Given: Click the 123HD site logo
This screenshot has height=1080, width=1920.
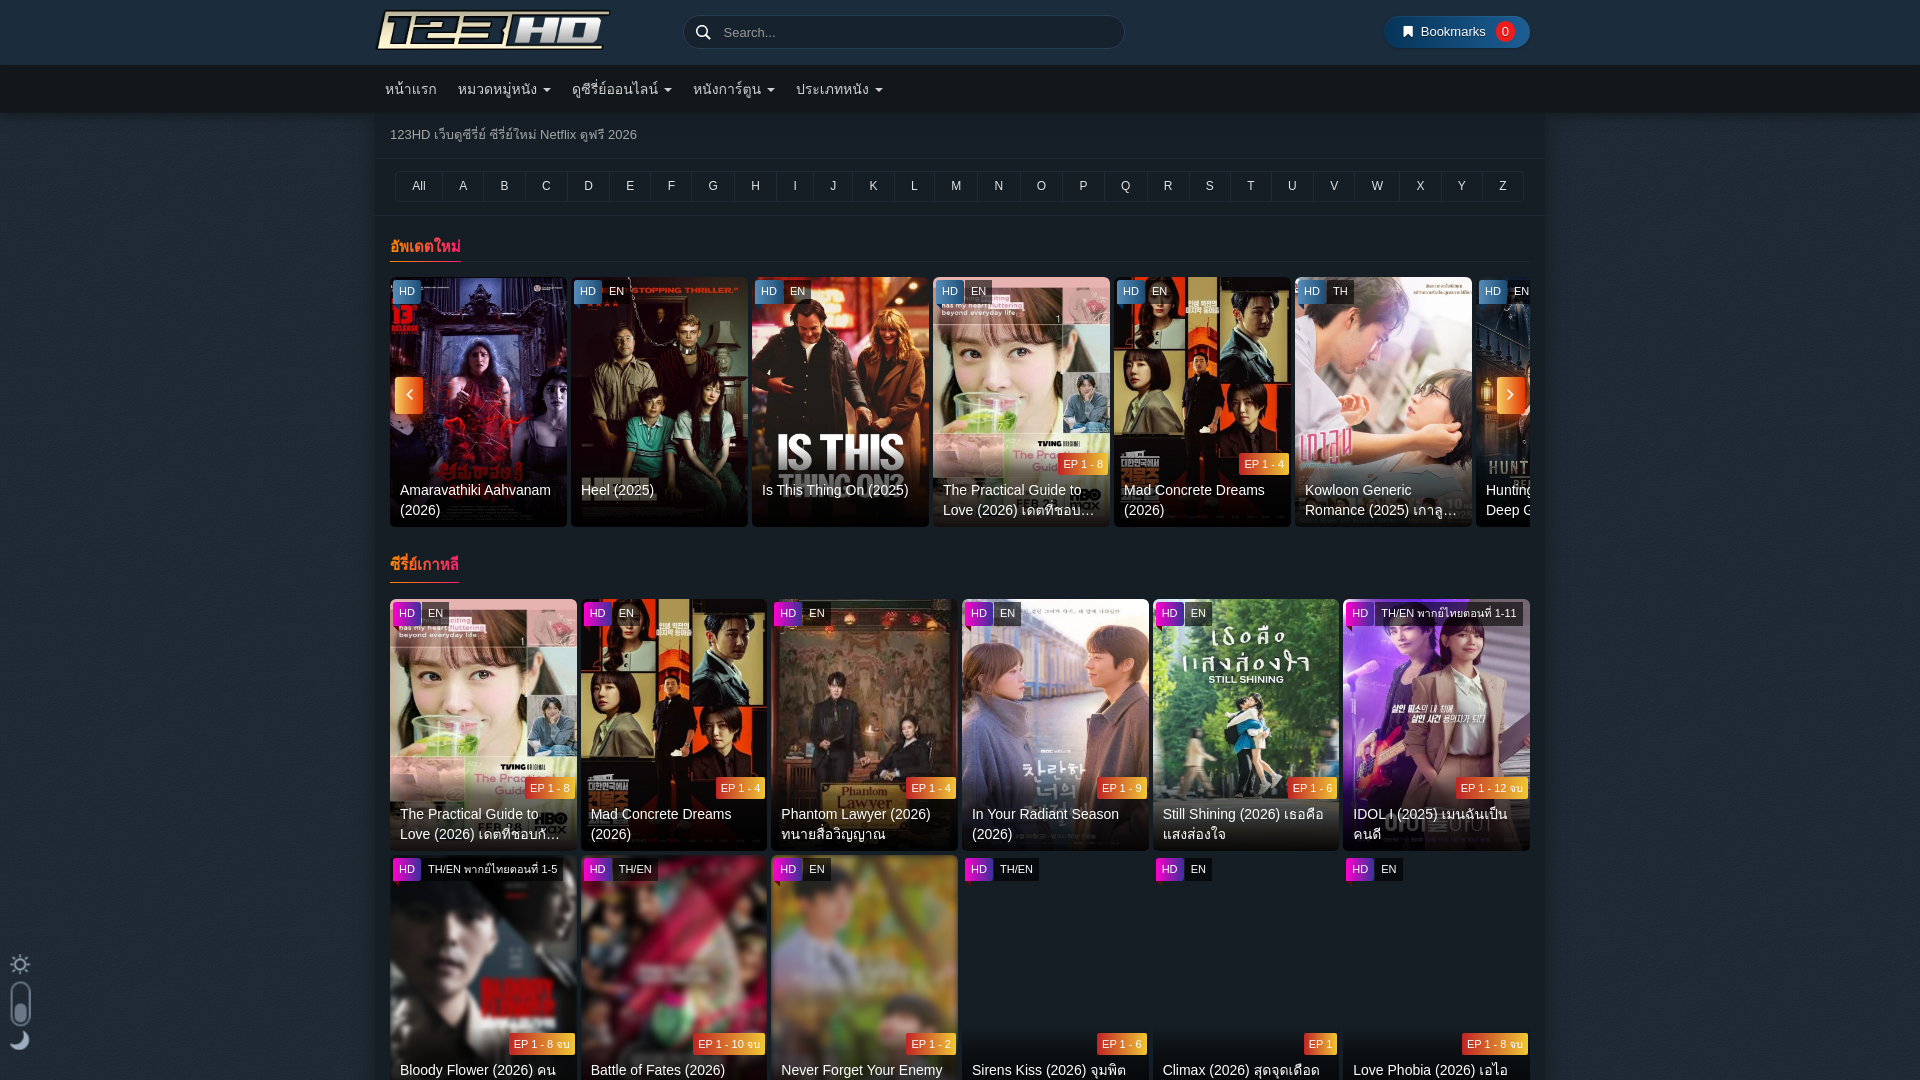Looking at the screenshot, I should (x=493, y=30).
